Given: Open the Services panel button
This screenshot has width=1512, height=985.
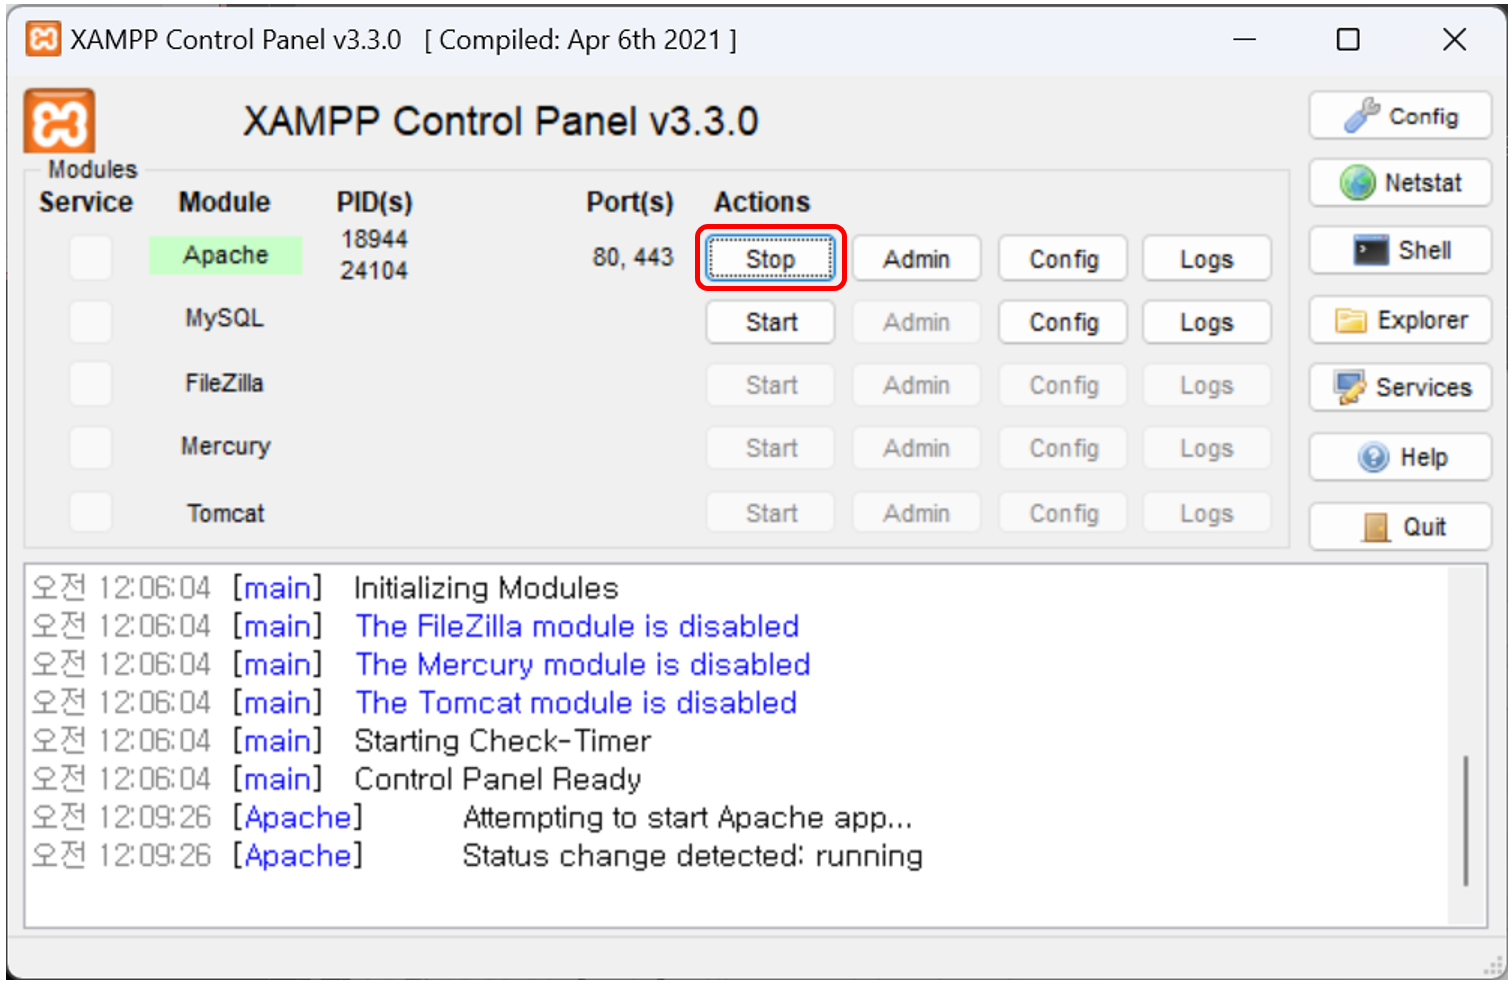Looking at the screenshot, I should click(x=1400, y=387).
